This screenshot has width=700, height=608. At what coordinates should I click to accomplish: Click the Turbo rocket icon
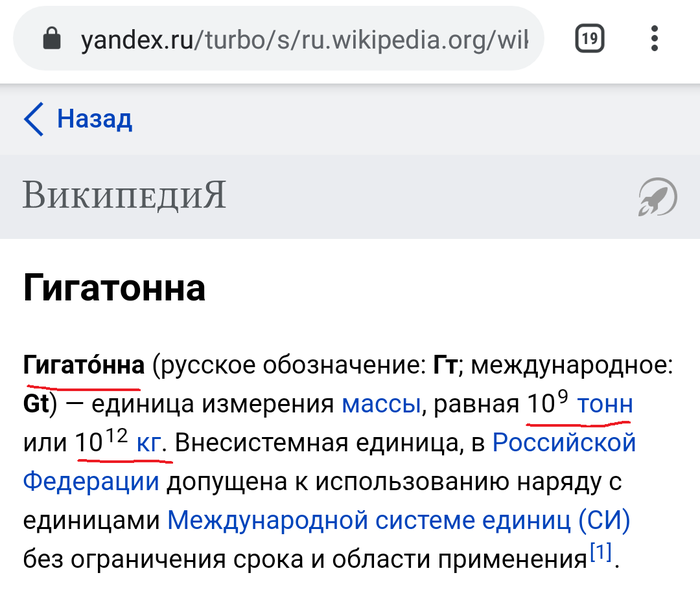point(657,197)
